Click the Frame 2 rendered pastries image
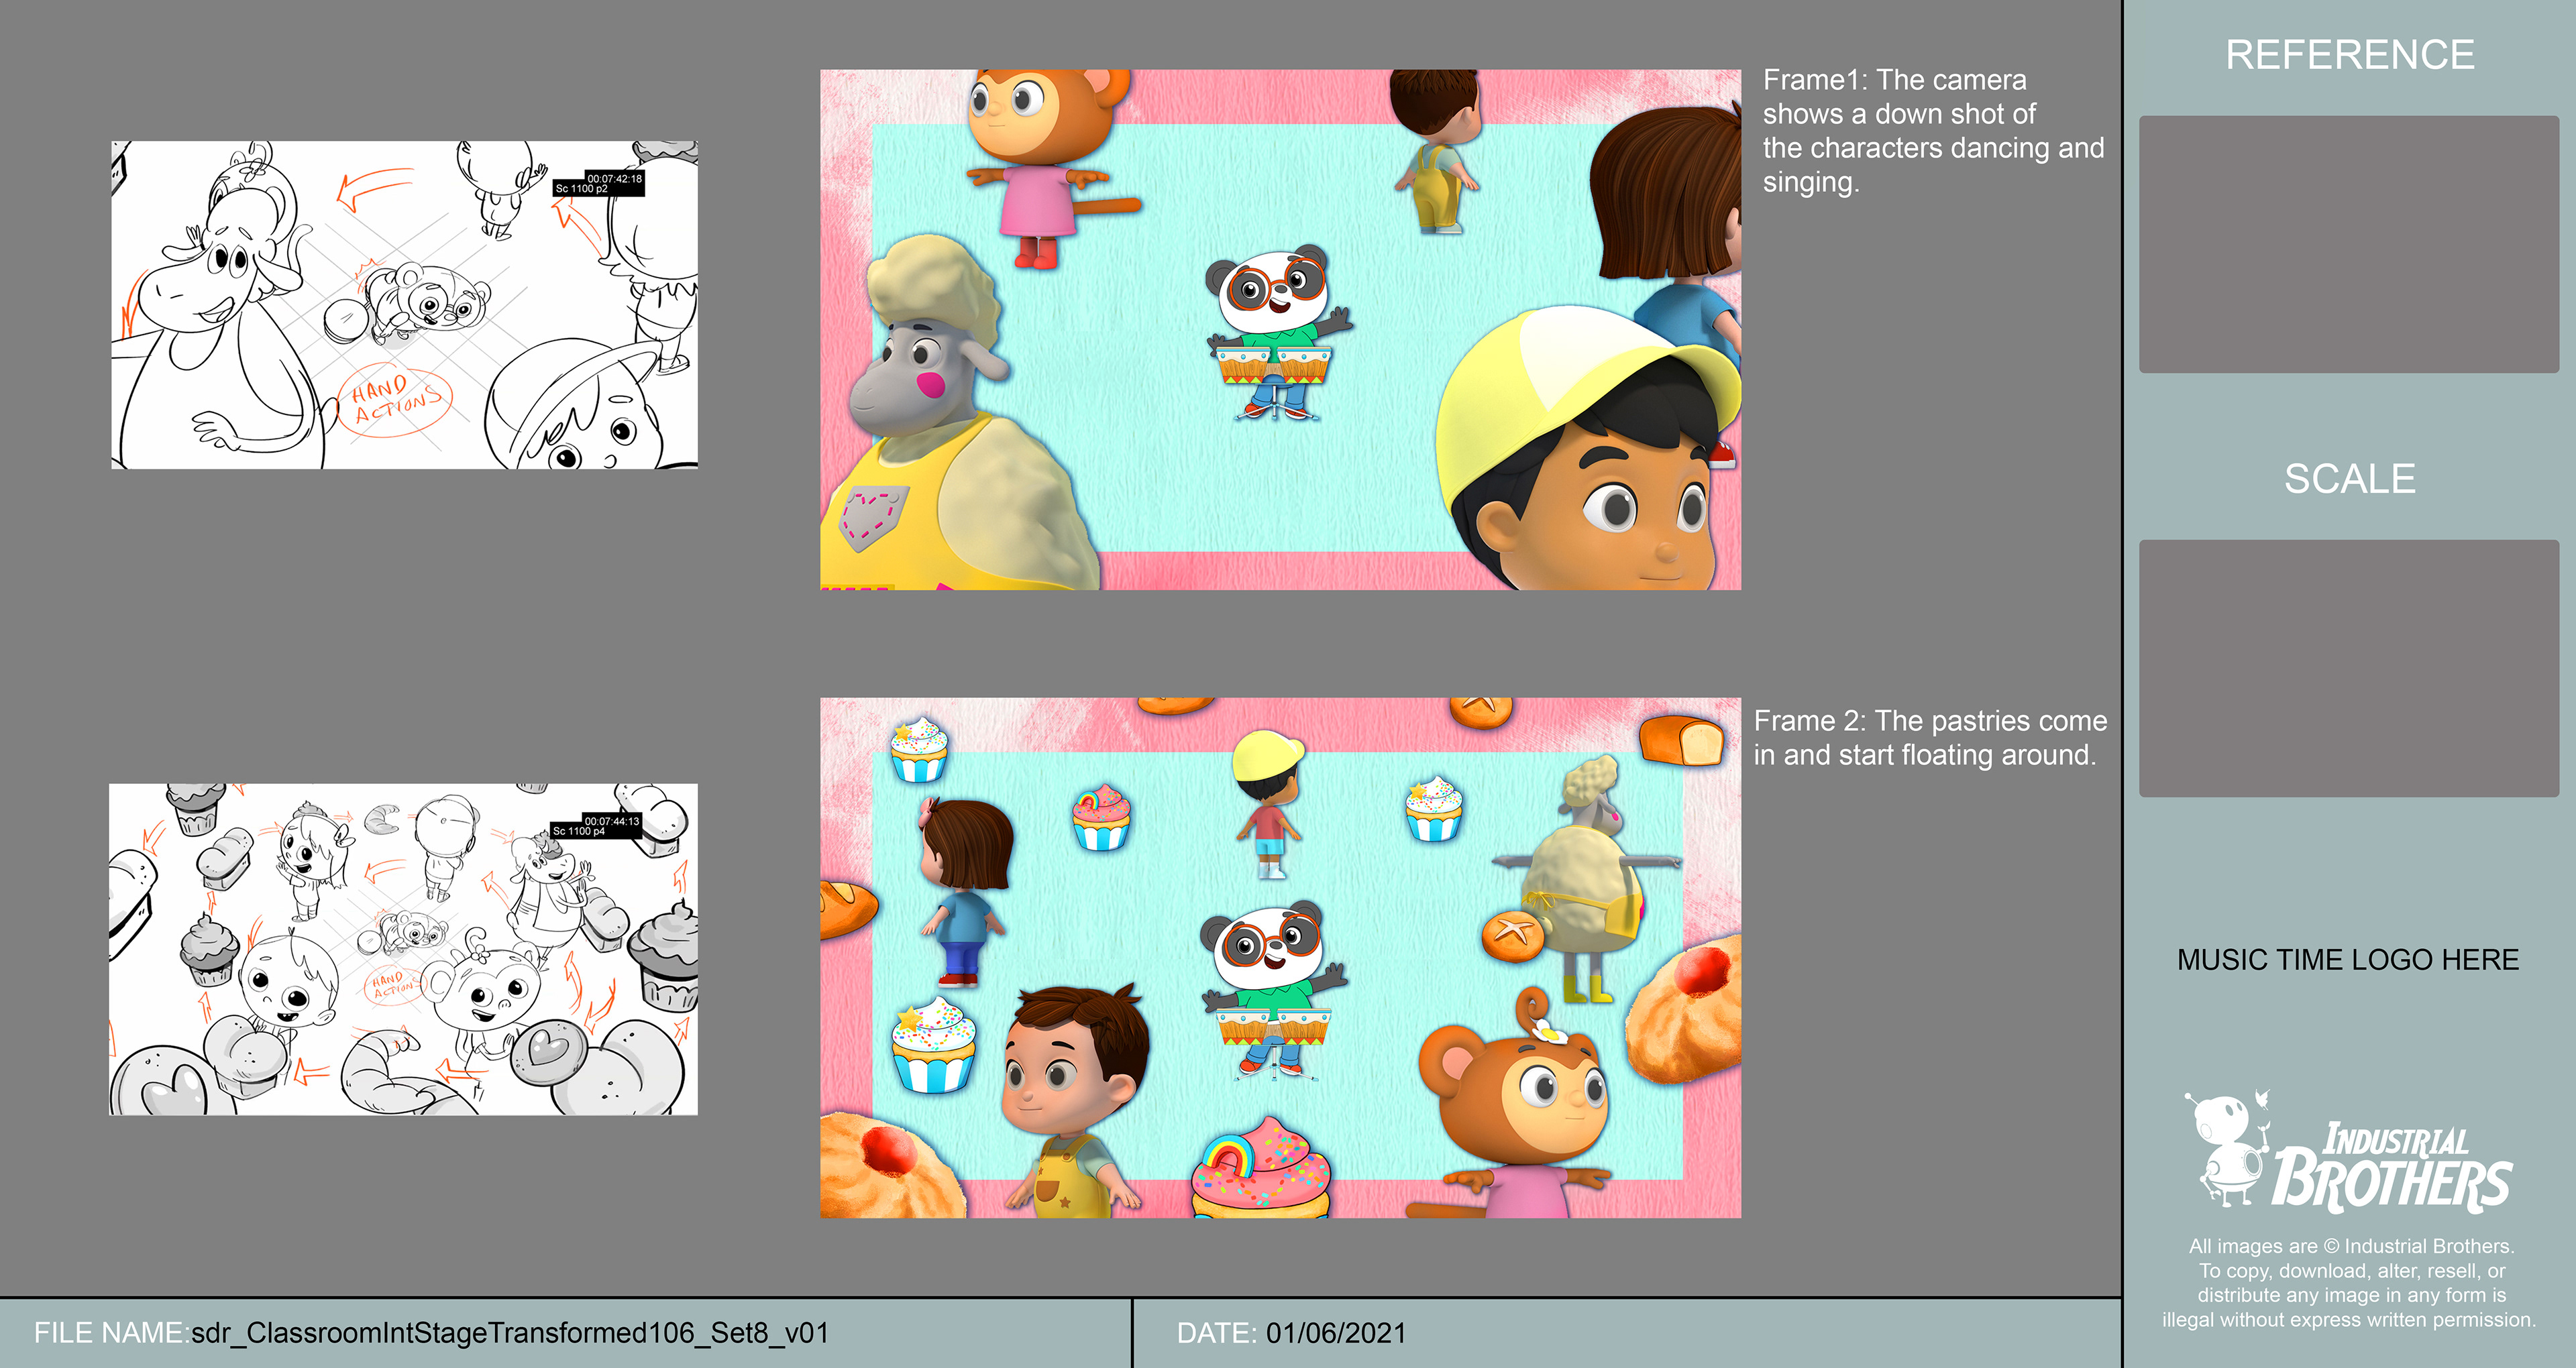2576x1368 pixels. tap(1280, 957)
